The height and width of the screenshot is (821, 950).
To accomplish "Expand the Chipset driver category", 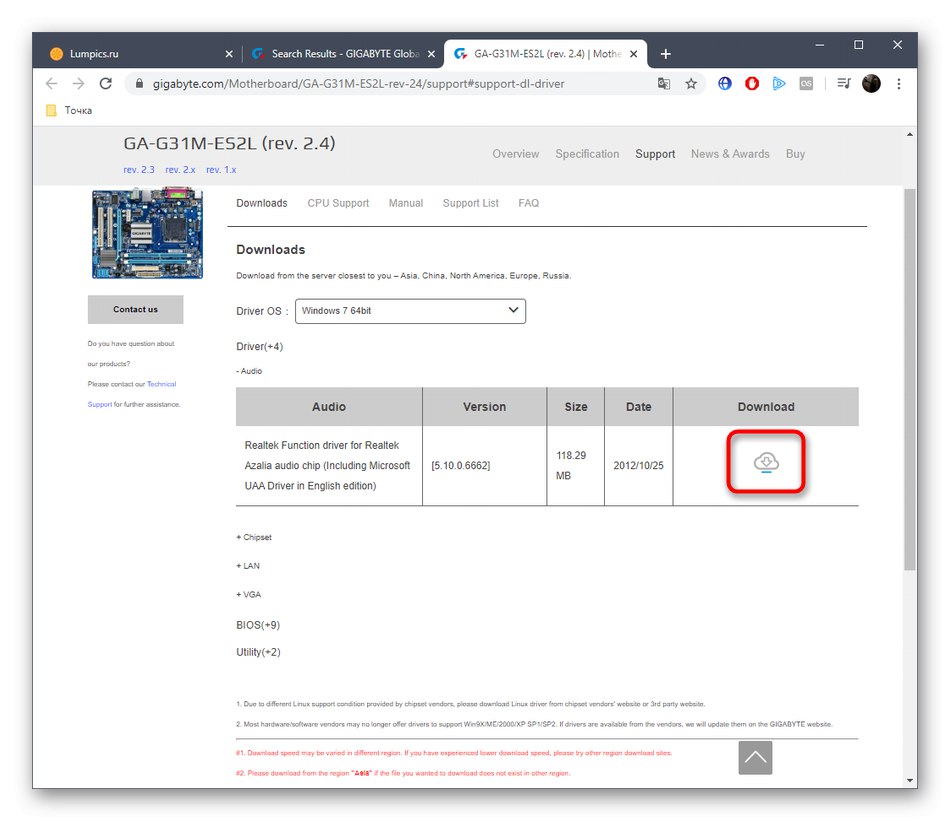I will click(254, 537).
